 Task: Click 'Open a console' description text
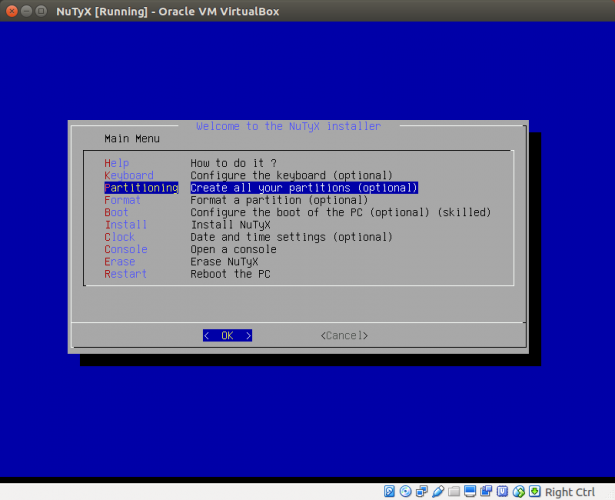tap(233, 249)
